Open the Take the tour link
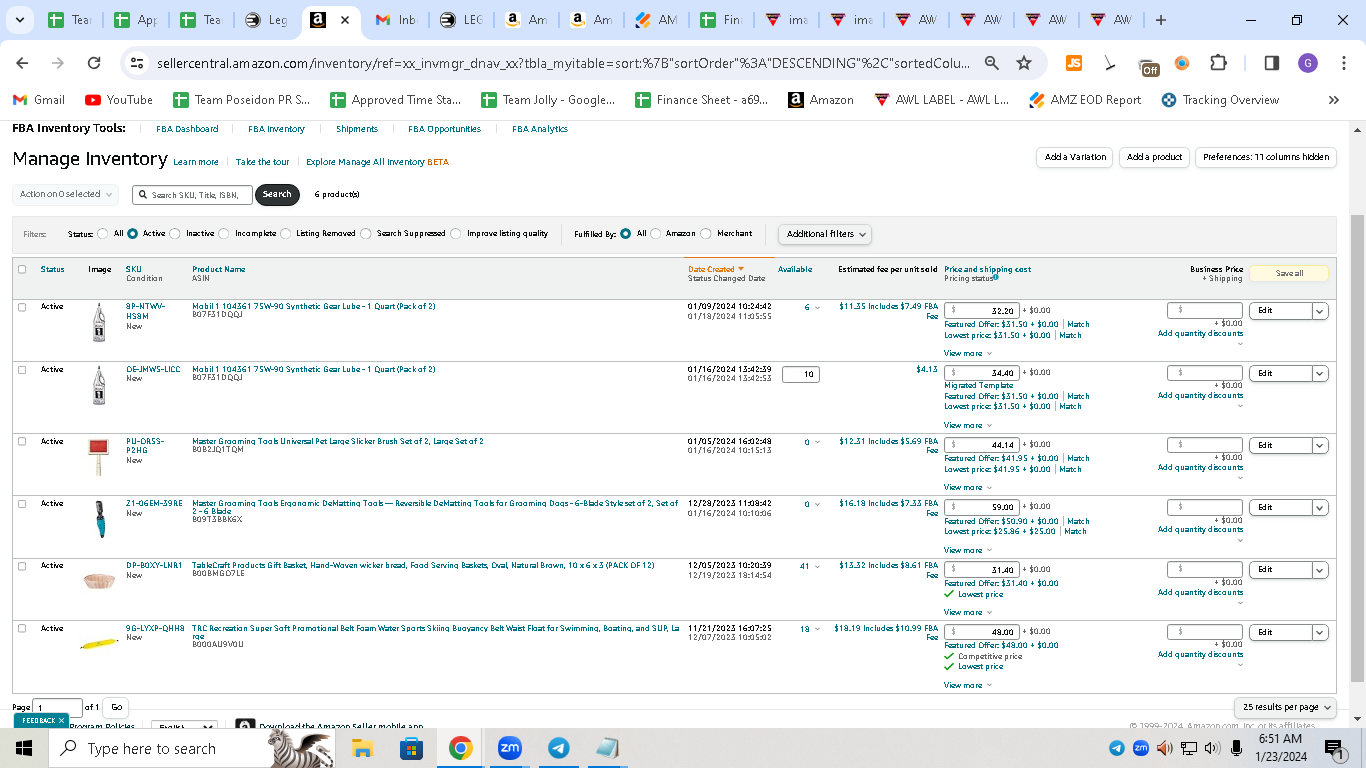 (262, 162)
